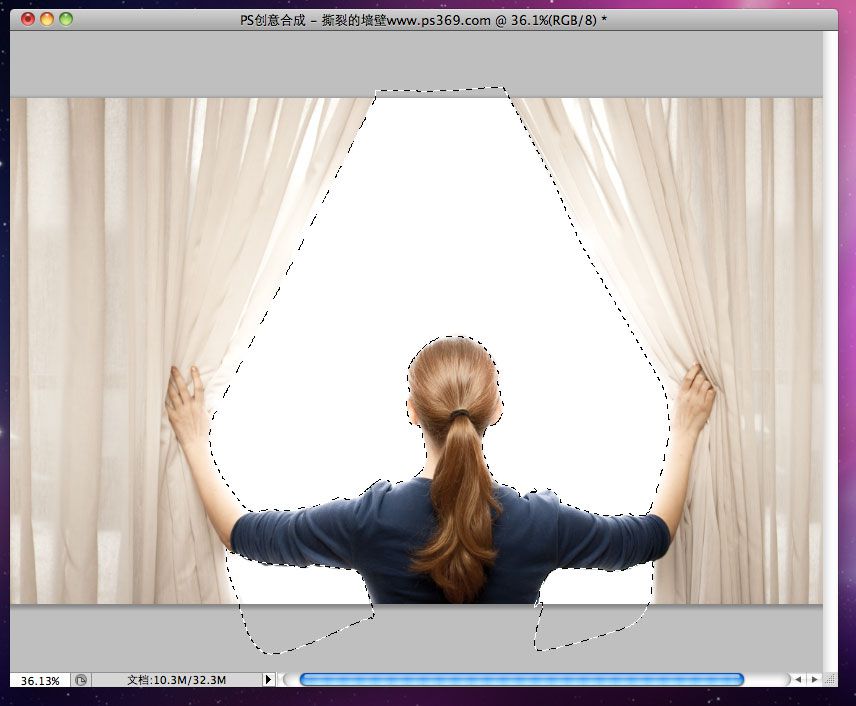Click the blue horizontal scrollbar thumb

[x=521, y=679]
